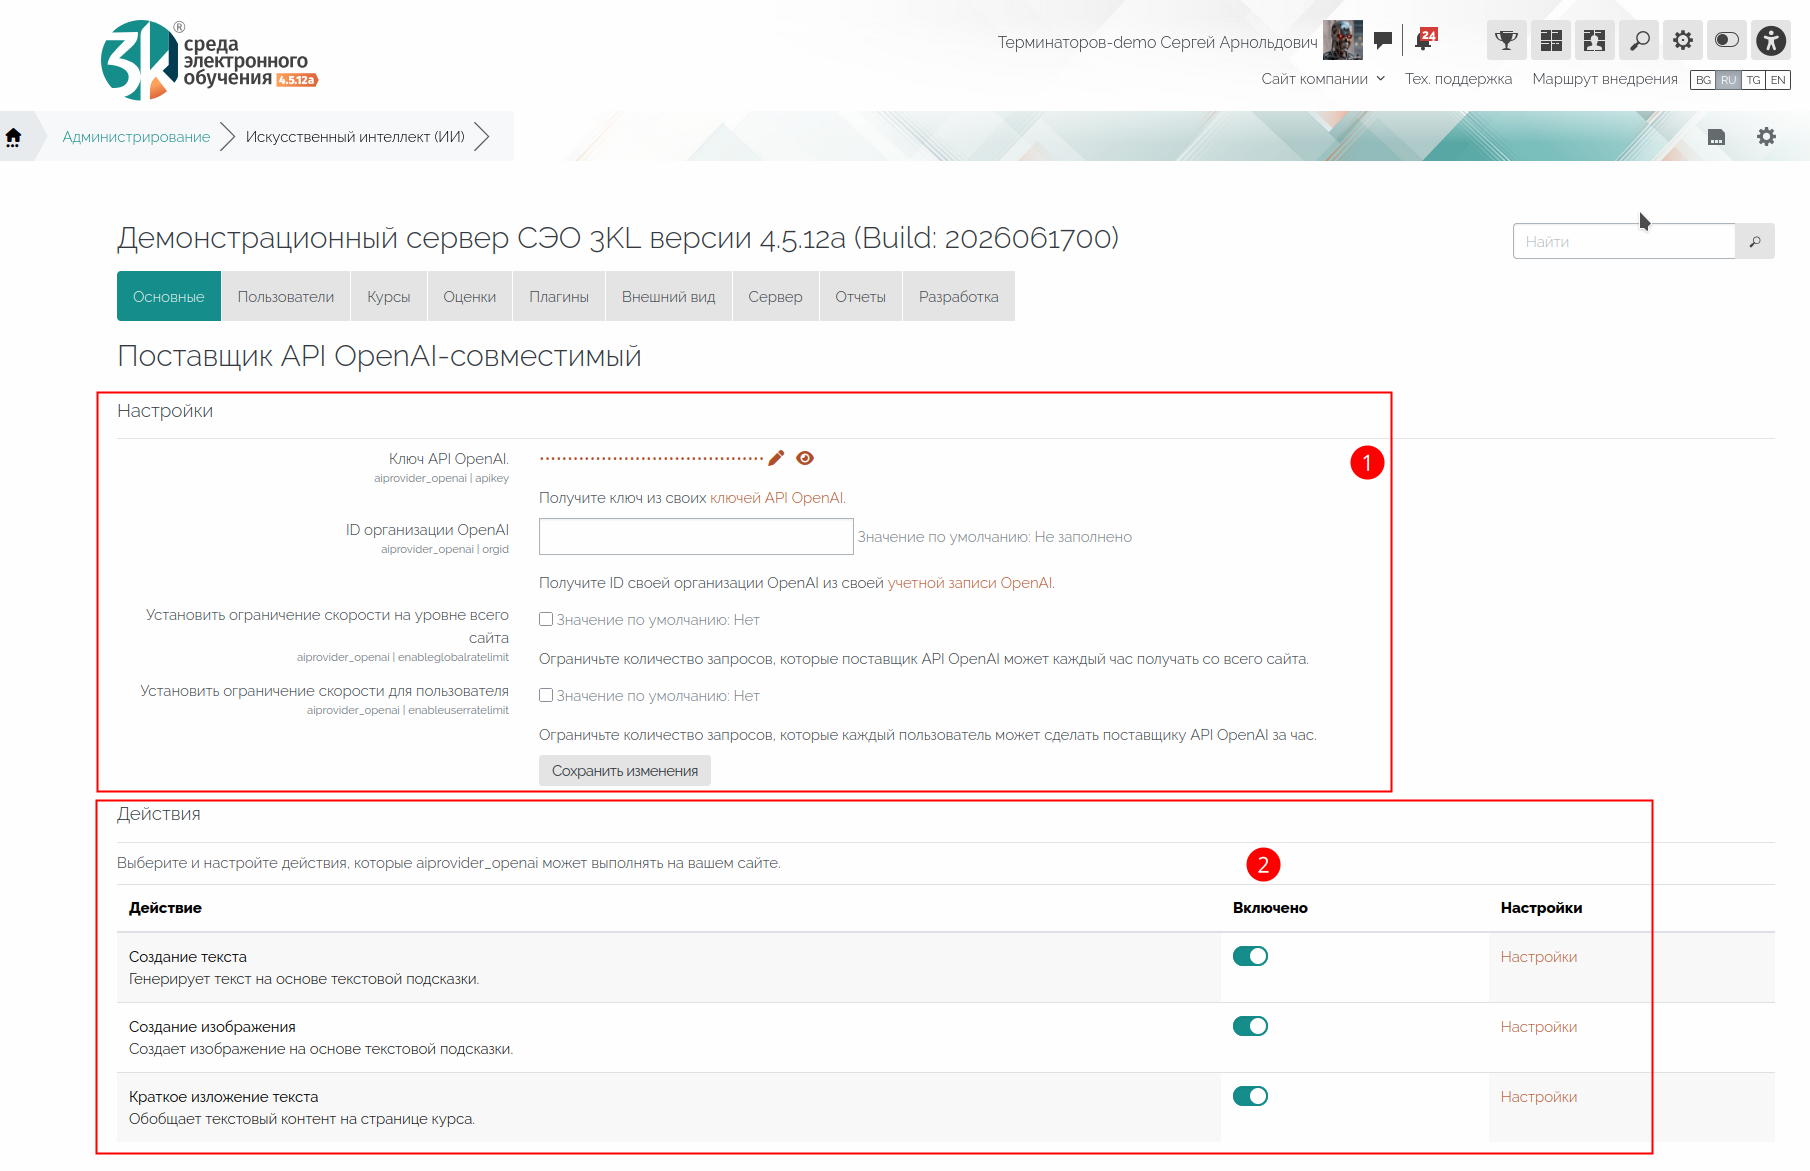The width and height of the screenshot is (1810, 1171).
Task: Click the home breadcrumb icon
Action: pos(14,137)
